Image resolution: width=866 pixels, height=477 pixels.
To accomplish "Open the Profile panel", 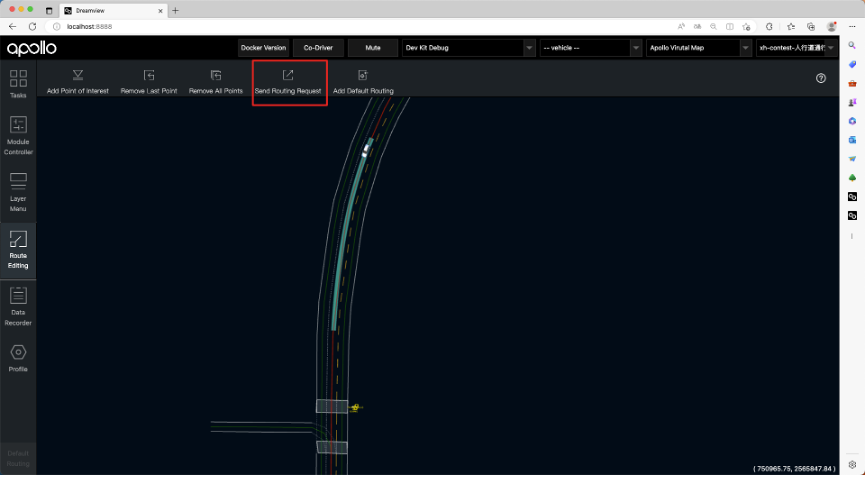I will (x=18, y=358).
